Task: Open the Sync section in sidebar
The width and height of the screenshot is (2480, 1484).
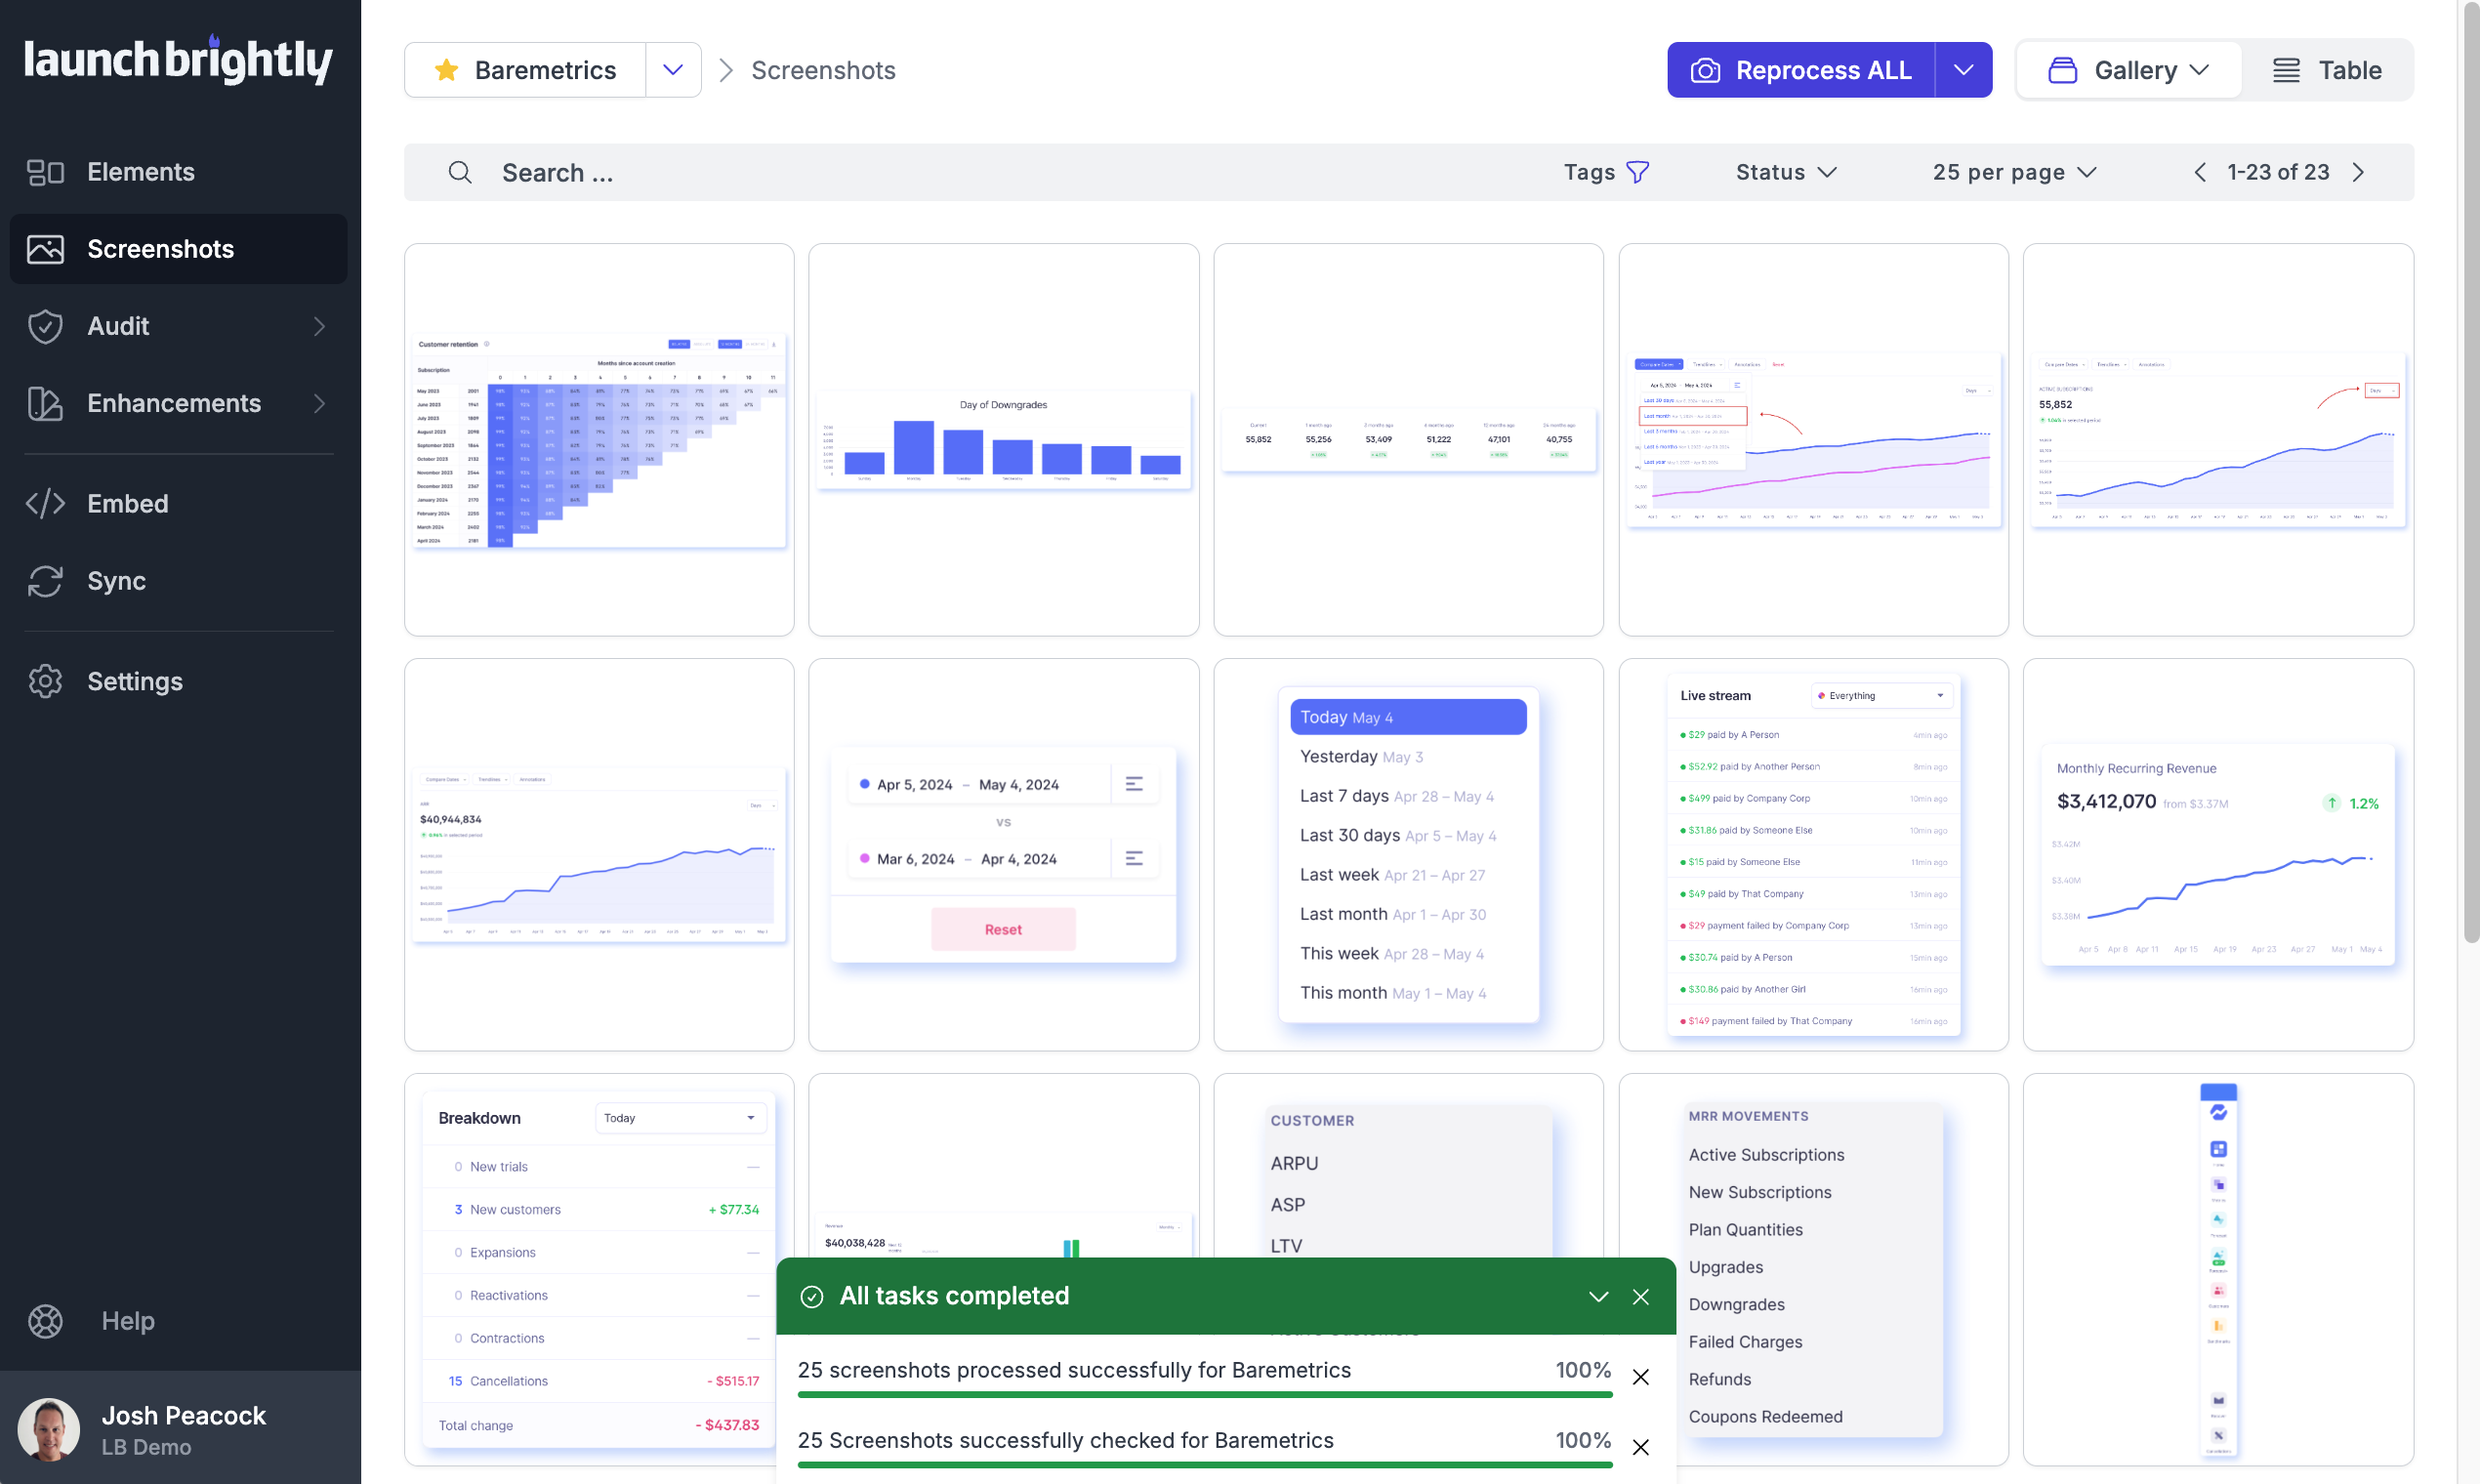Action: click(116, 580)
